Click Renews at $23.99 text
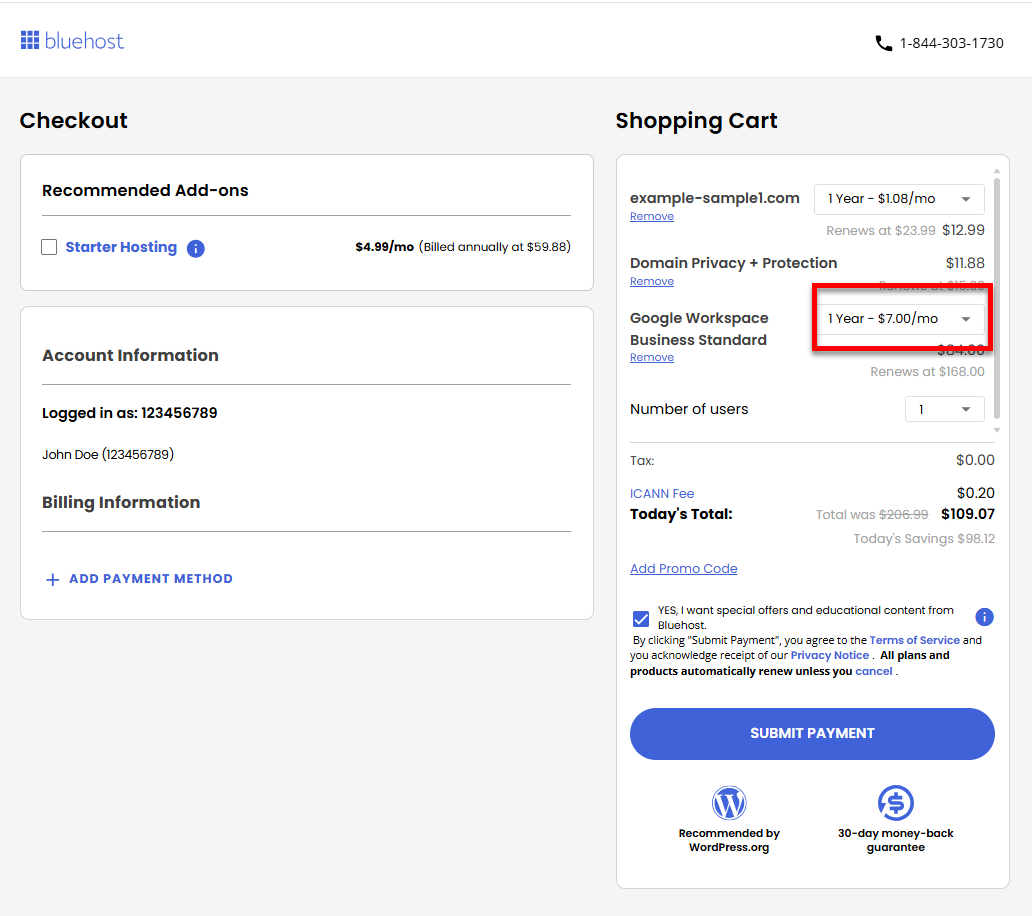Viewport: 1032px width, 916px height. coord(881,231)
